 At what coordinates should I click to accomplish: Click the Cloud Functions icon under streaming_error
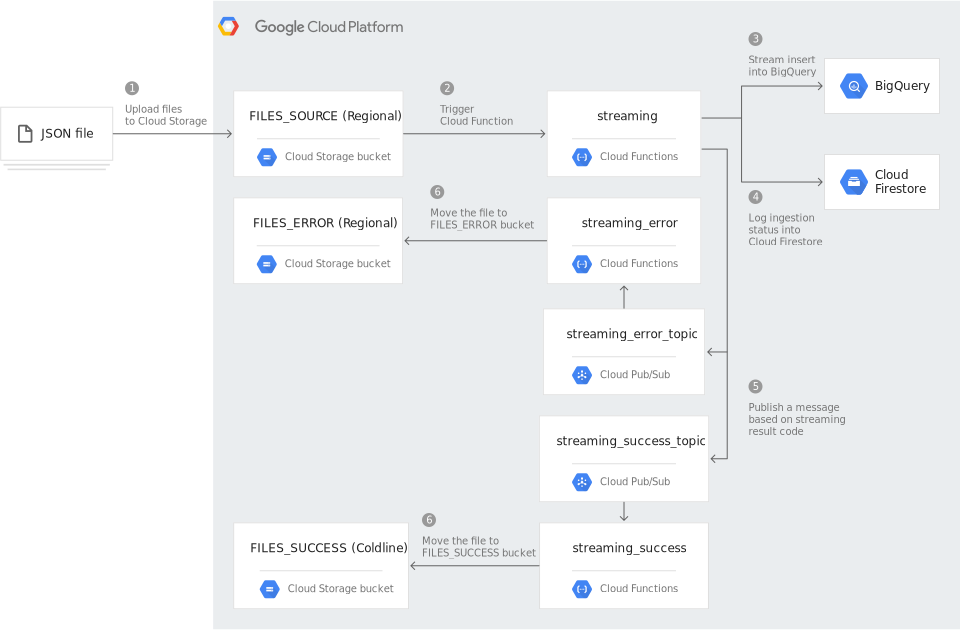(x=582, y=263)
